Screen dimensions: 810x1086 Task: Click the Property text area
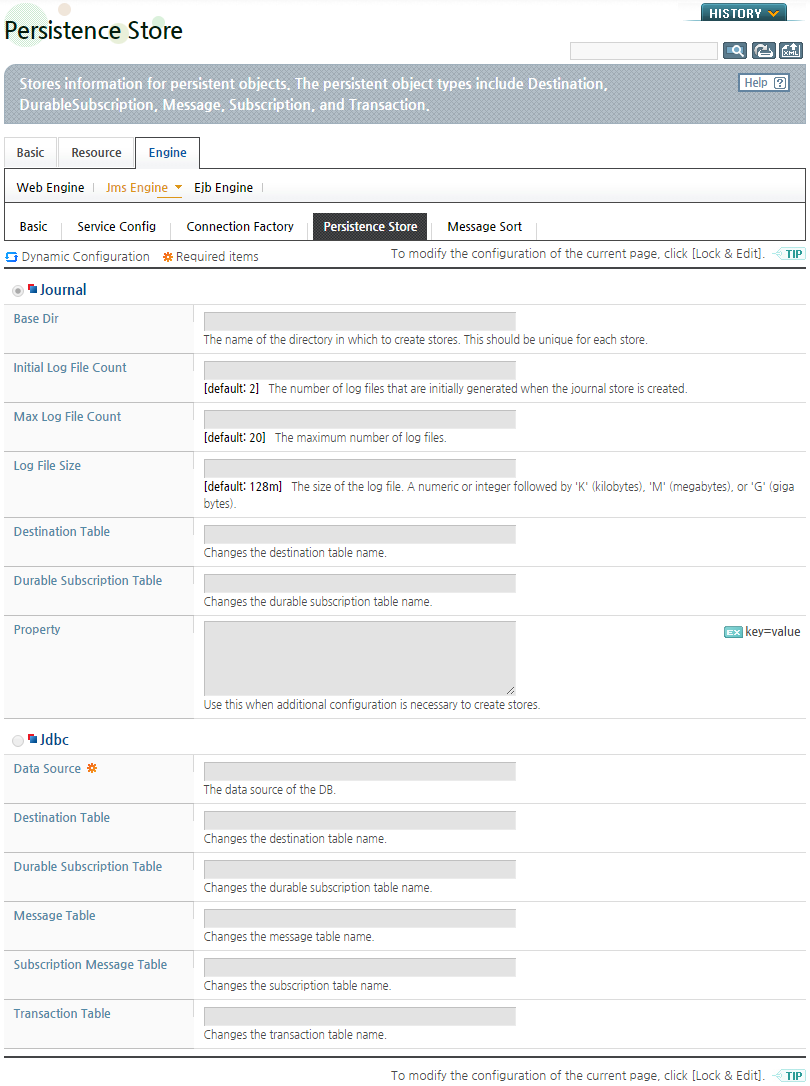pyautogui.click(x=360, y=658)
